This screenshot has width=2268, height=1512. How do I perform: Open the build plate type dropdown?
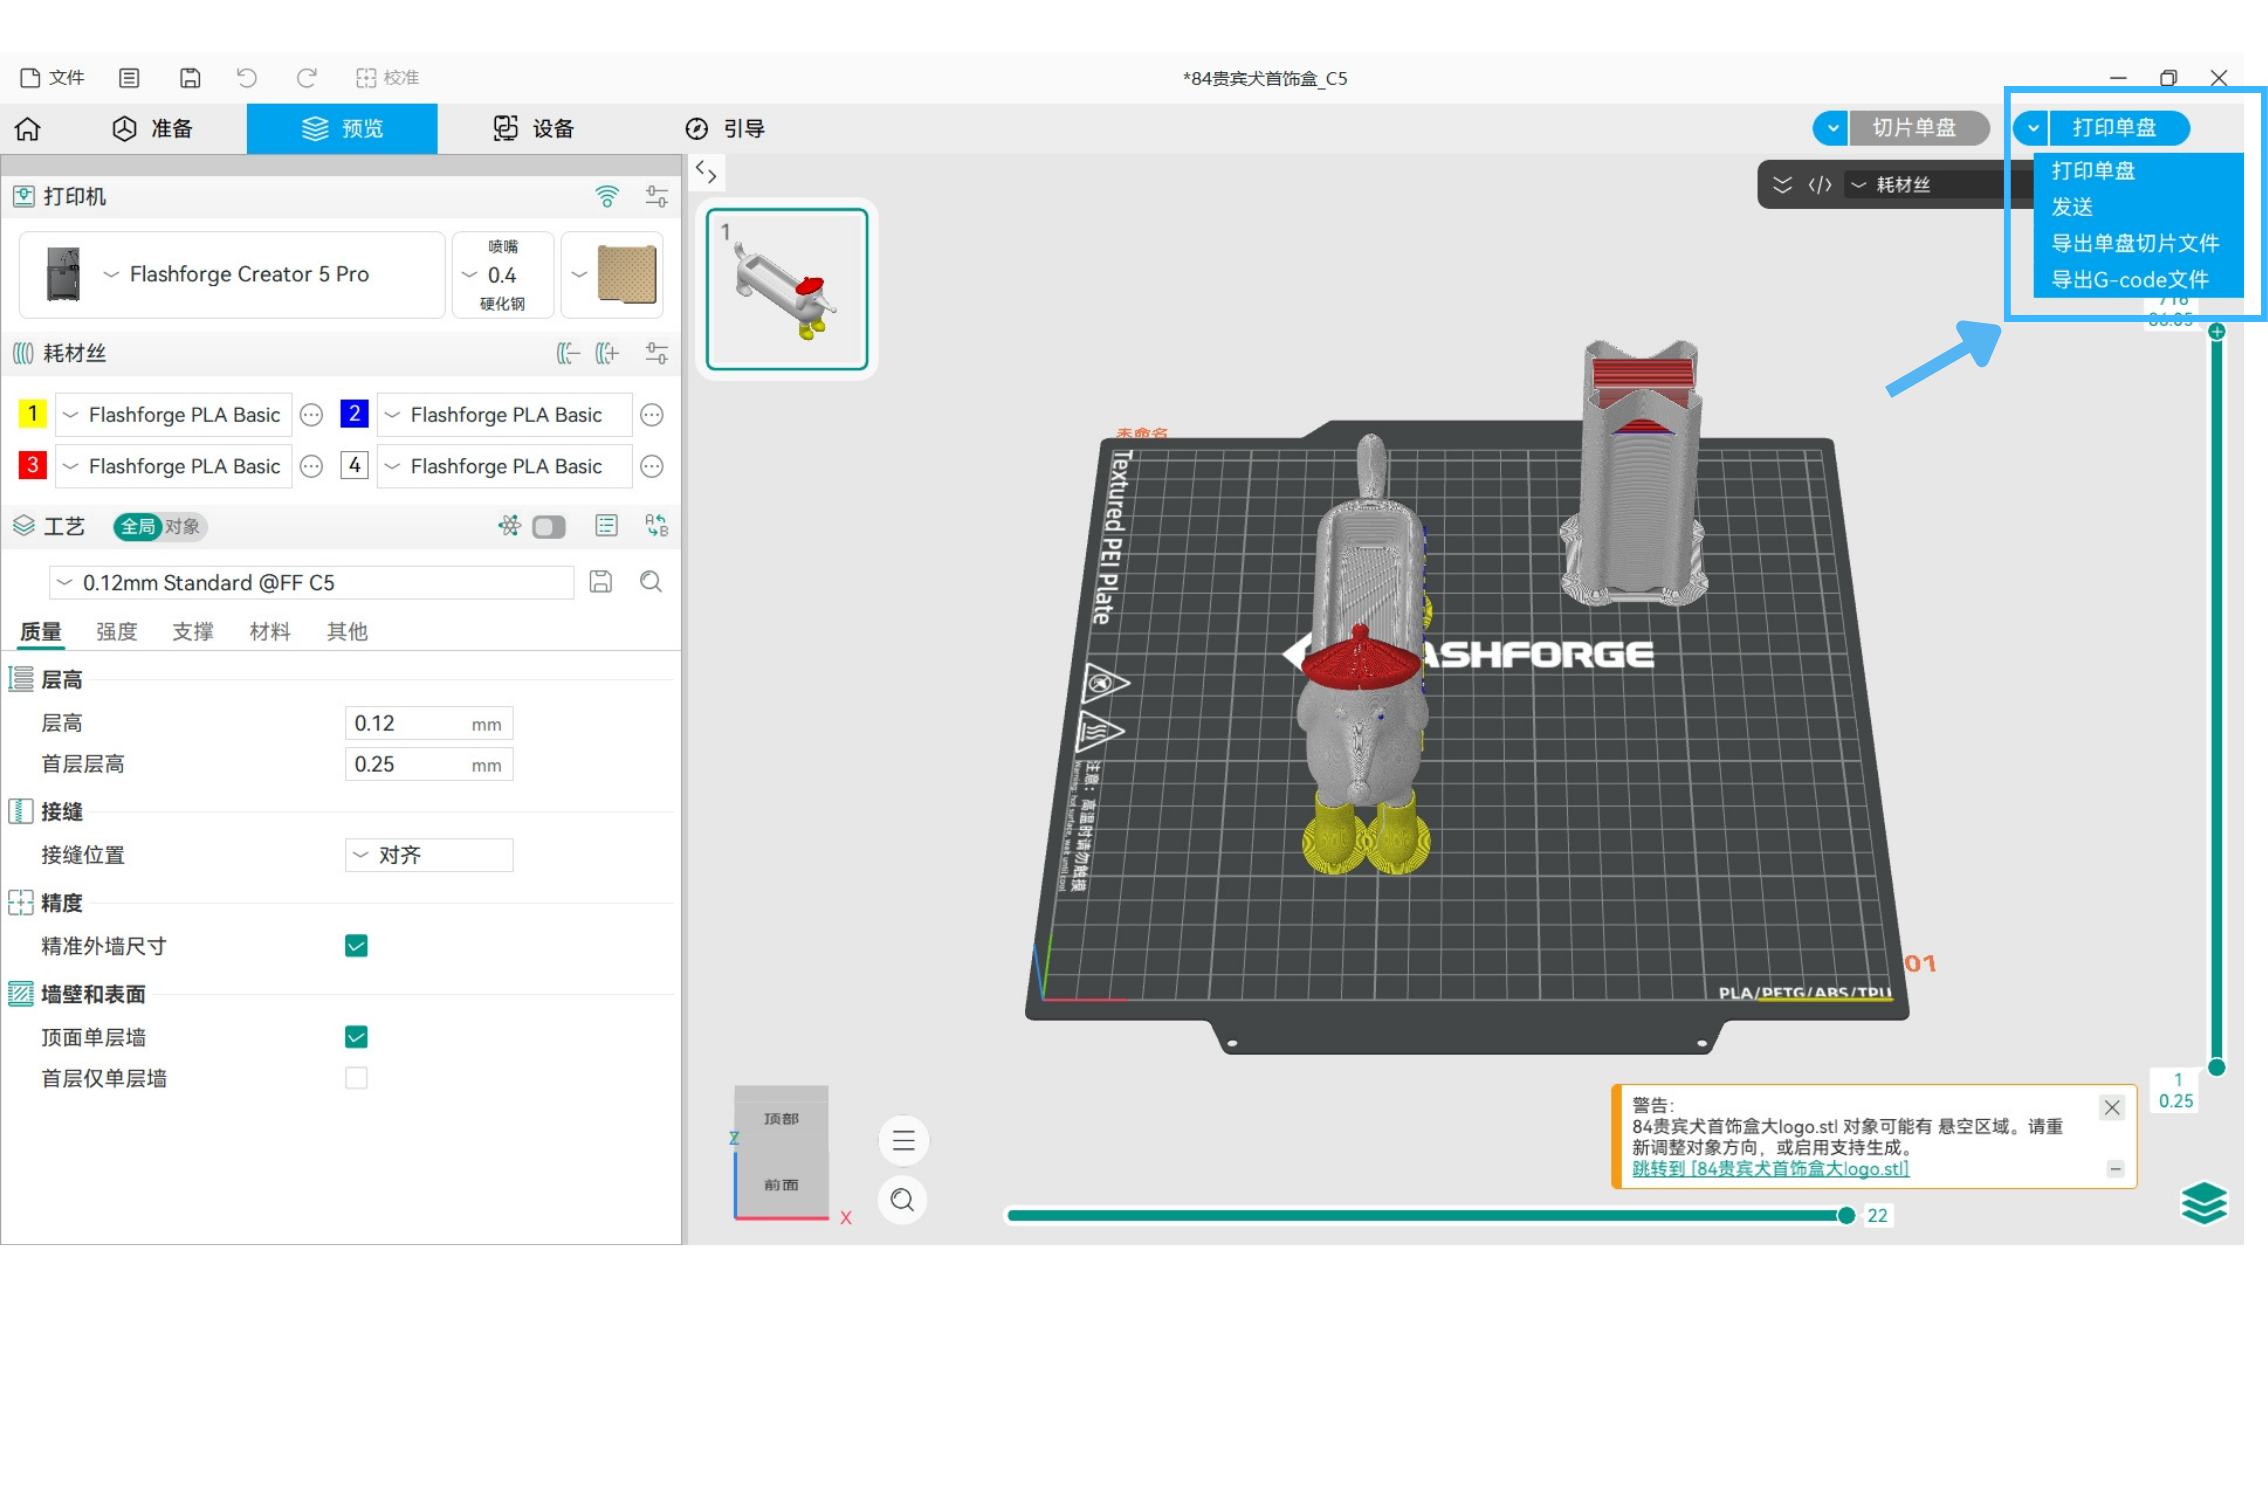point(613,275)
